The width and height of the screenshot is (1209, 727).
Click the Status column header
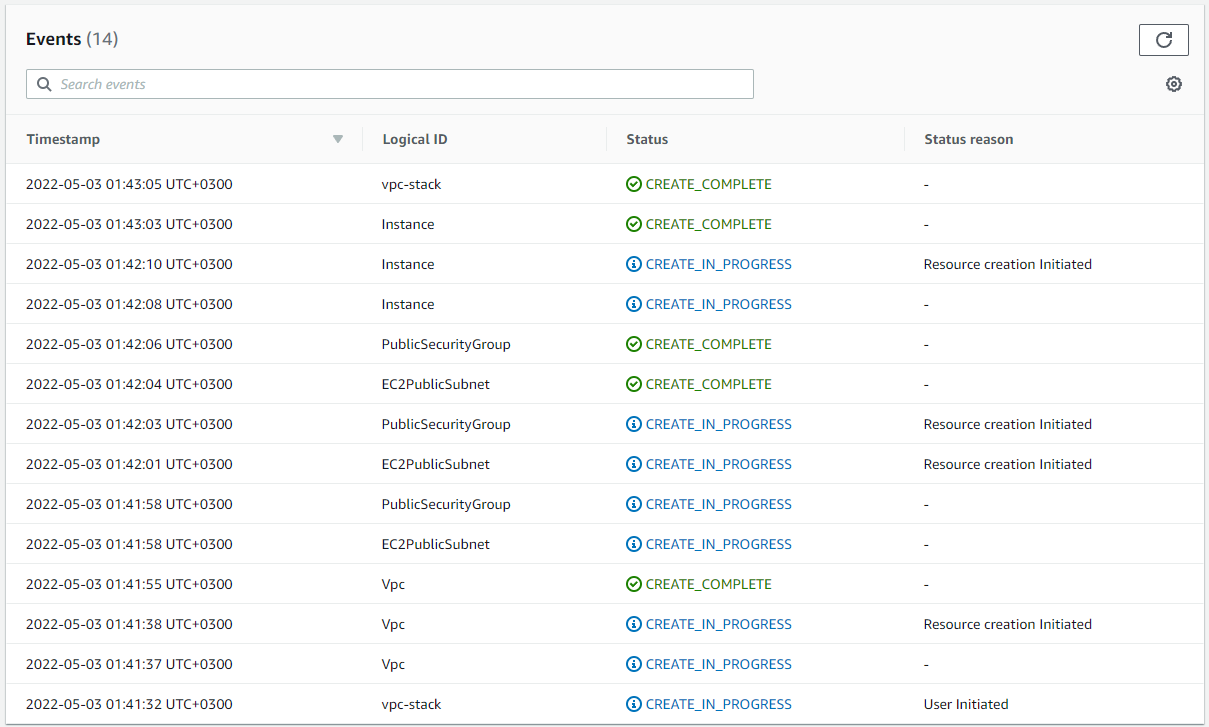647,139
